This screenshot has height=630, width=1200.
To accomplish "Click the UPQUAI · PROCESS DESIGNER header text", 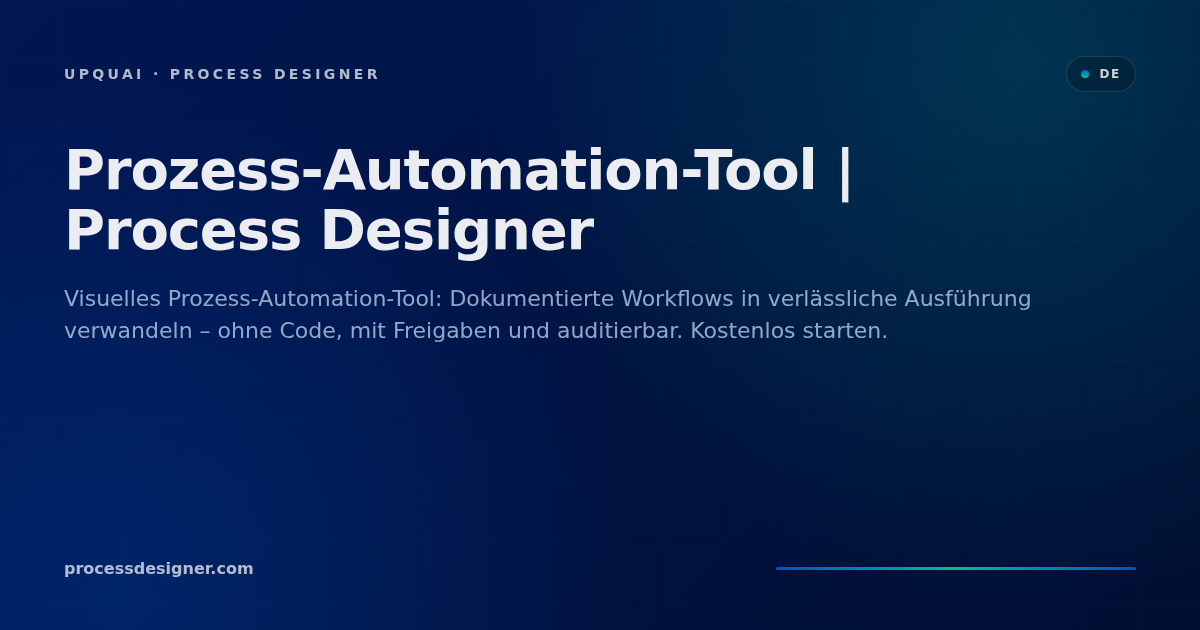I will point(221,74).
